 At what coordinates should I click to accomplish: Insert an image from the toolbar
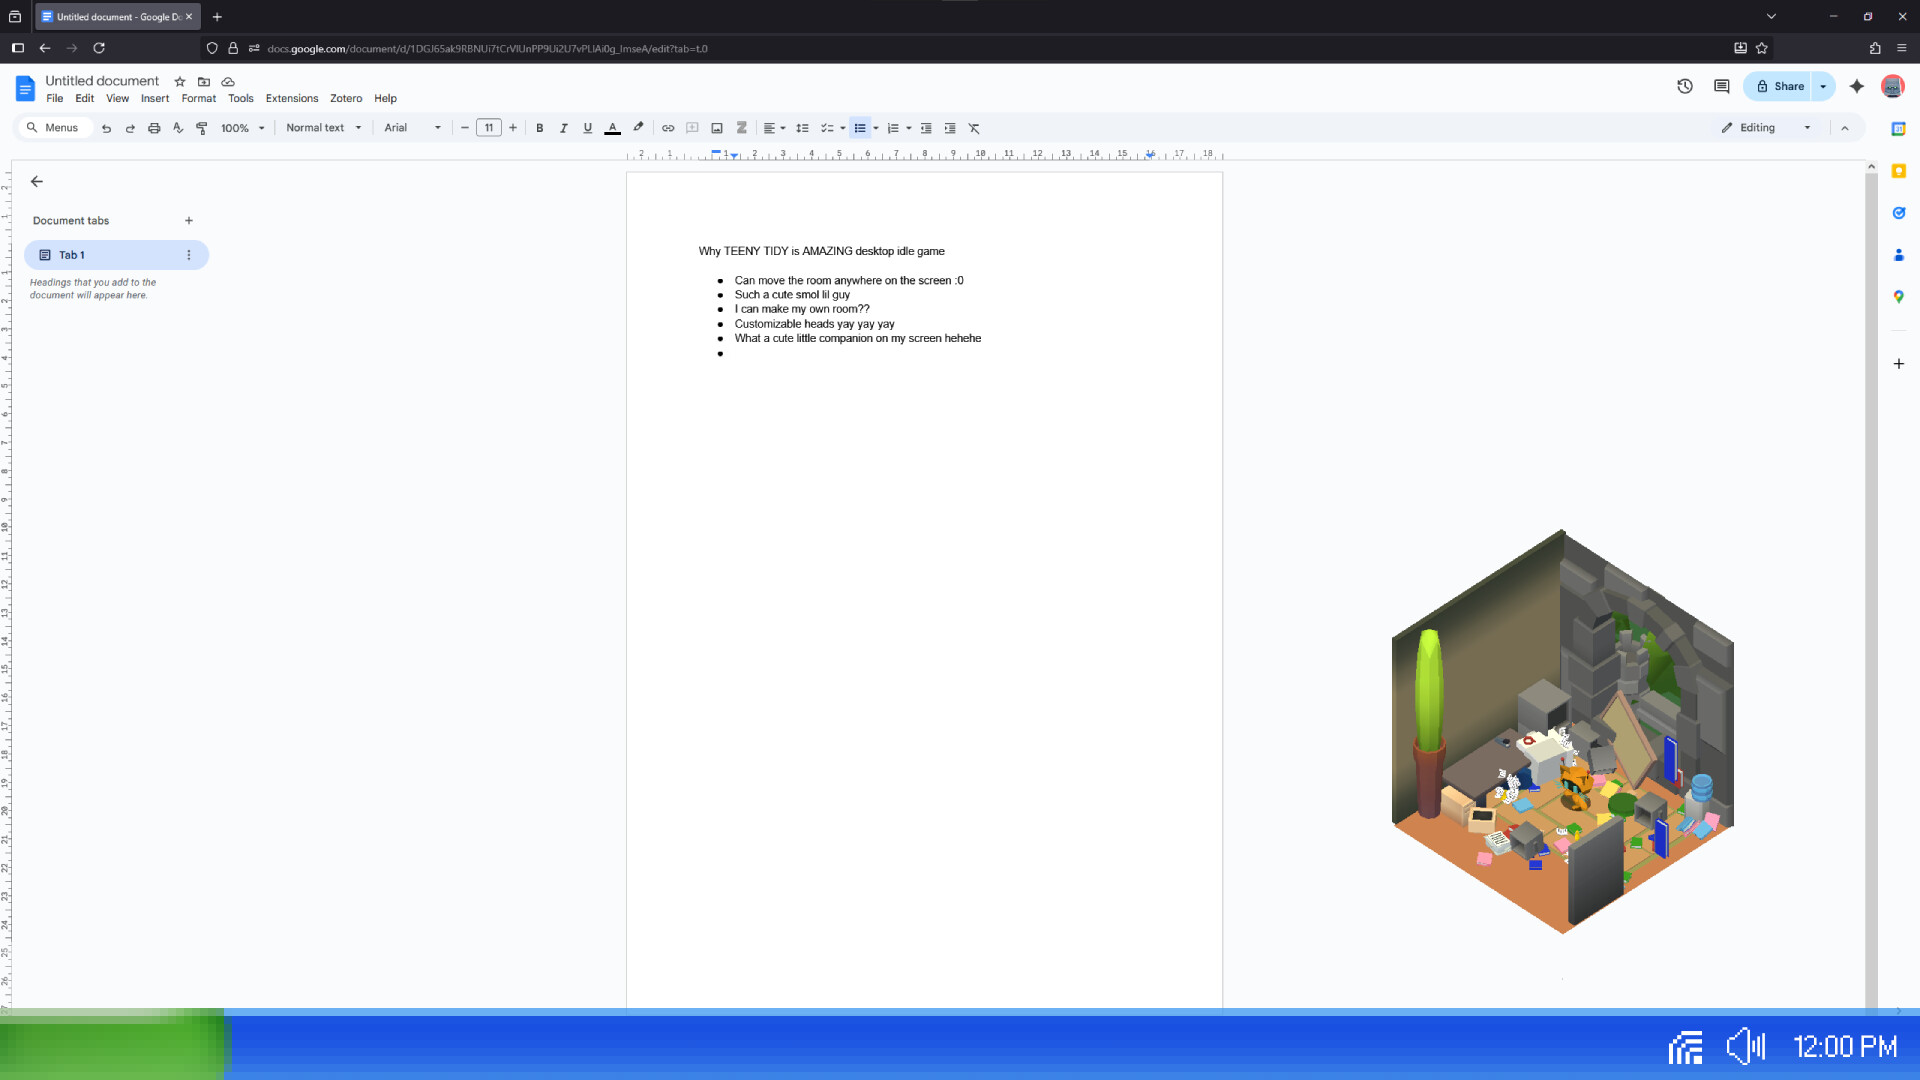click(x=716, y=128)
